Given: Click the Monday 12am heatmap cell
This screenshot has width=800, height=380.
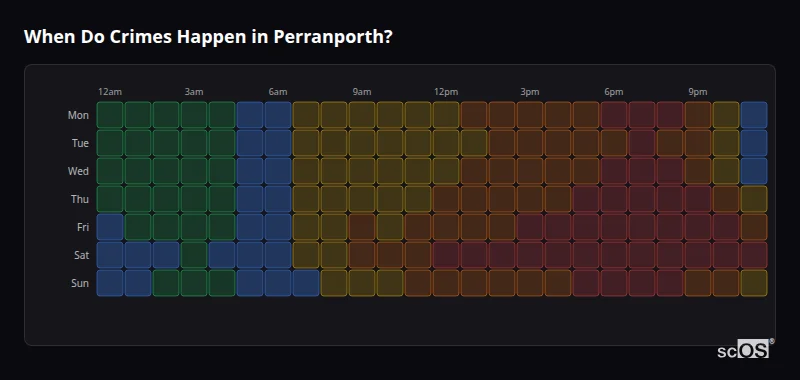Looking at the screenshot, I should [x=110, y=115].
